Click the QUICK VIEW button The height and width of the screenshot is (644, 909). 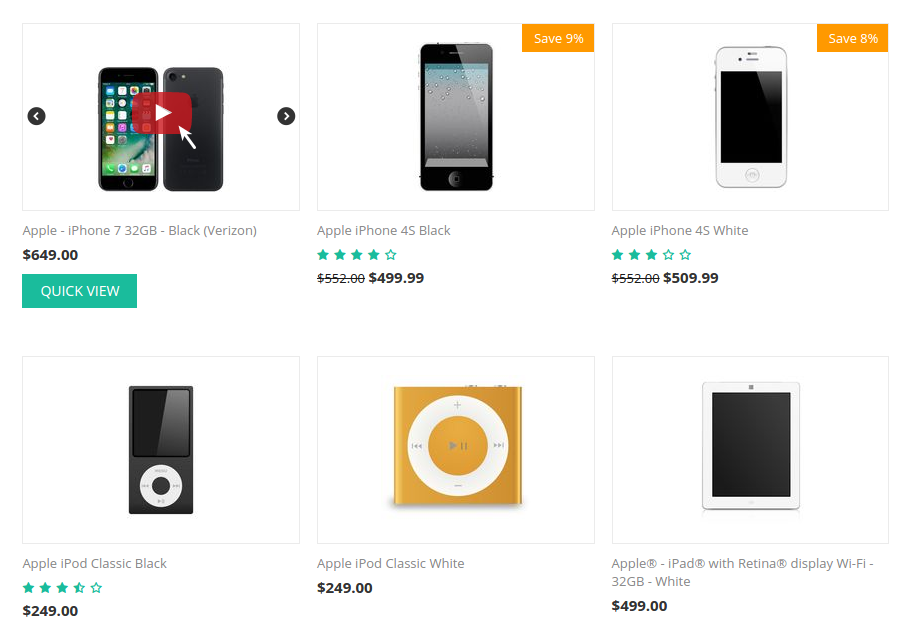[x=79, y=291]
